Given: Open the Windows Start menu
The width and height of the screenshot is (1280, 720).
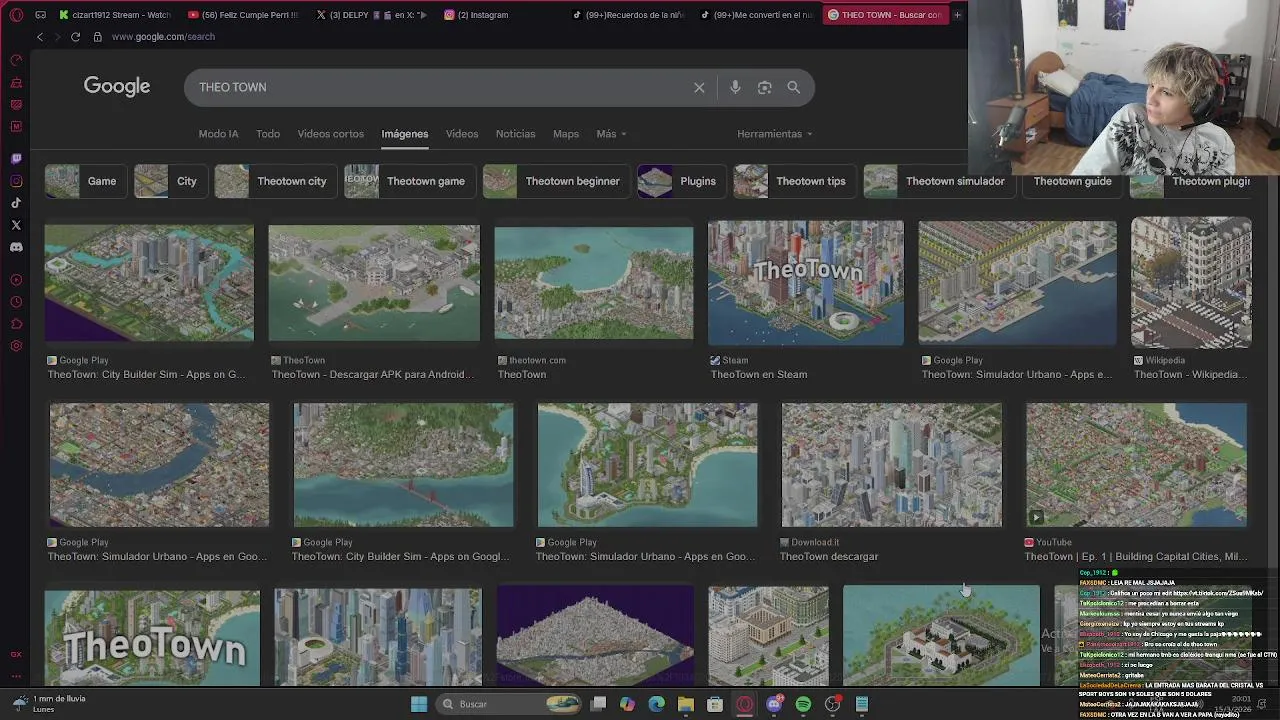Looking at the screenshot, I should (419, 704).
